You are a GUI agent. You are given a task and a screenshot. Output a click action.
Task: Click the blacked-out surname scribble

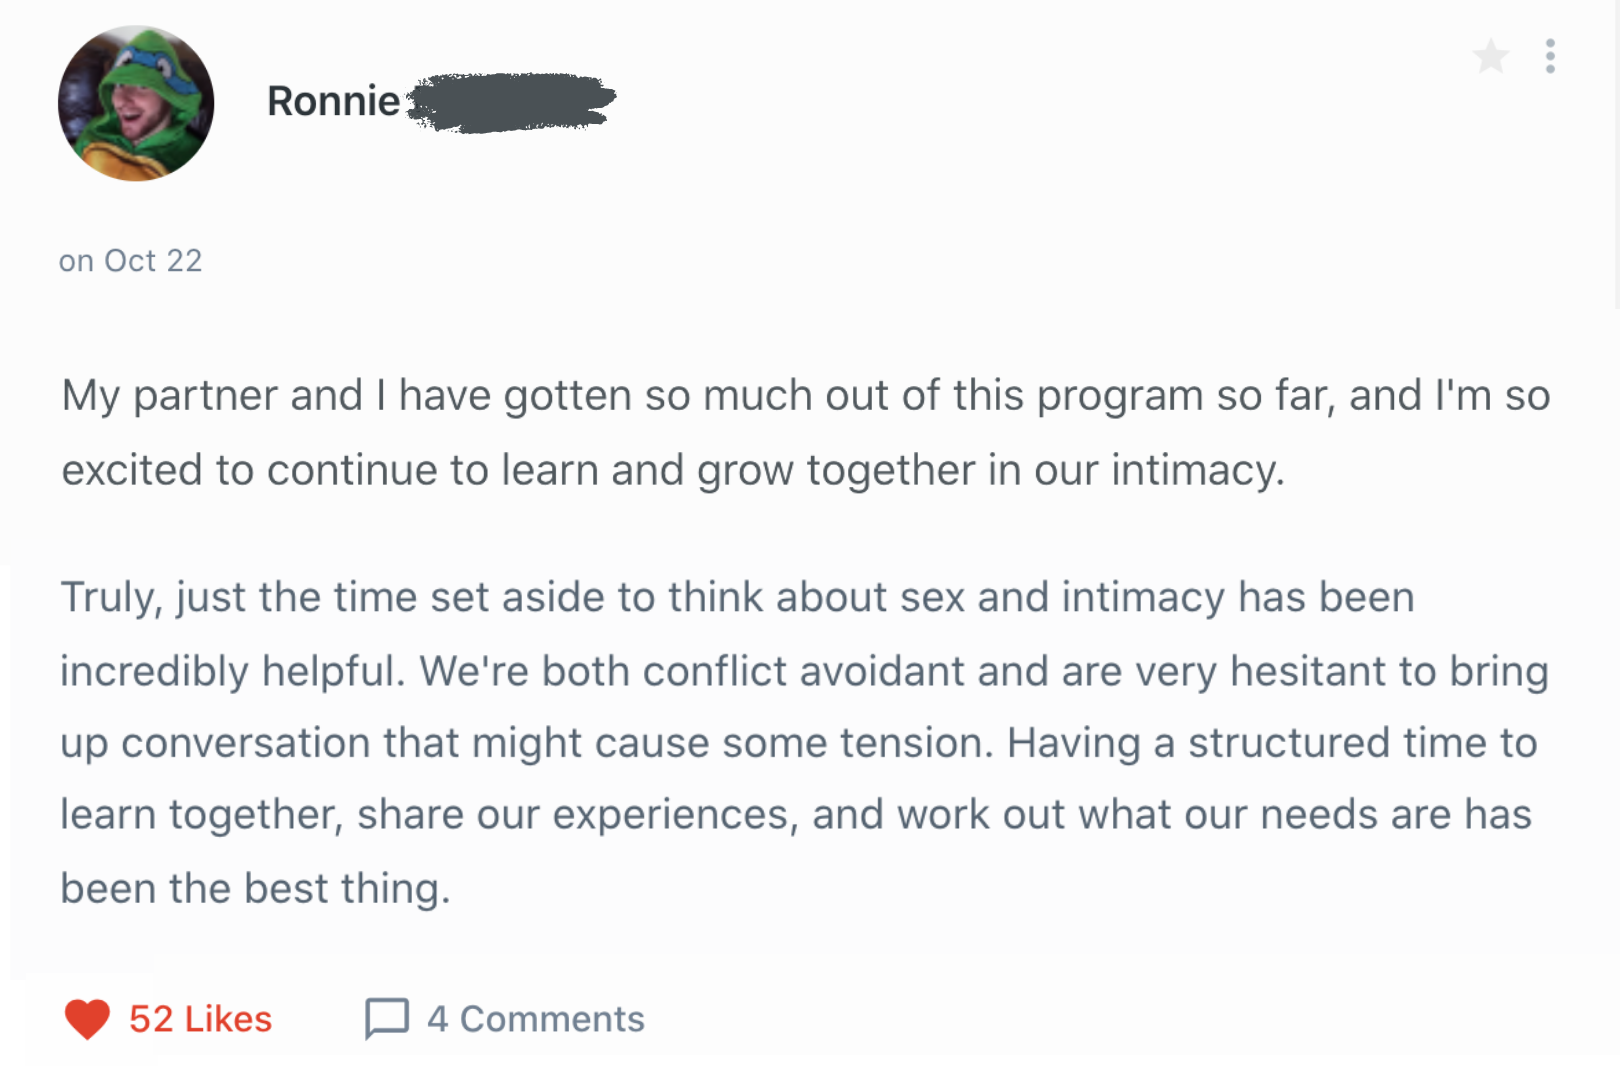tap(512, 101)
